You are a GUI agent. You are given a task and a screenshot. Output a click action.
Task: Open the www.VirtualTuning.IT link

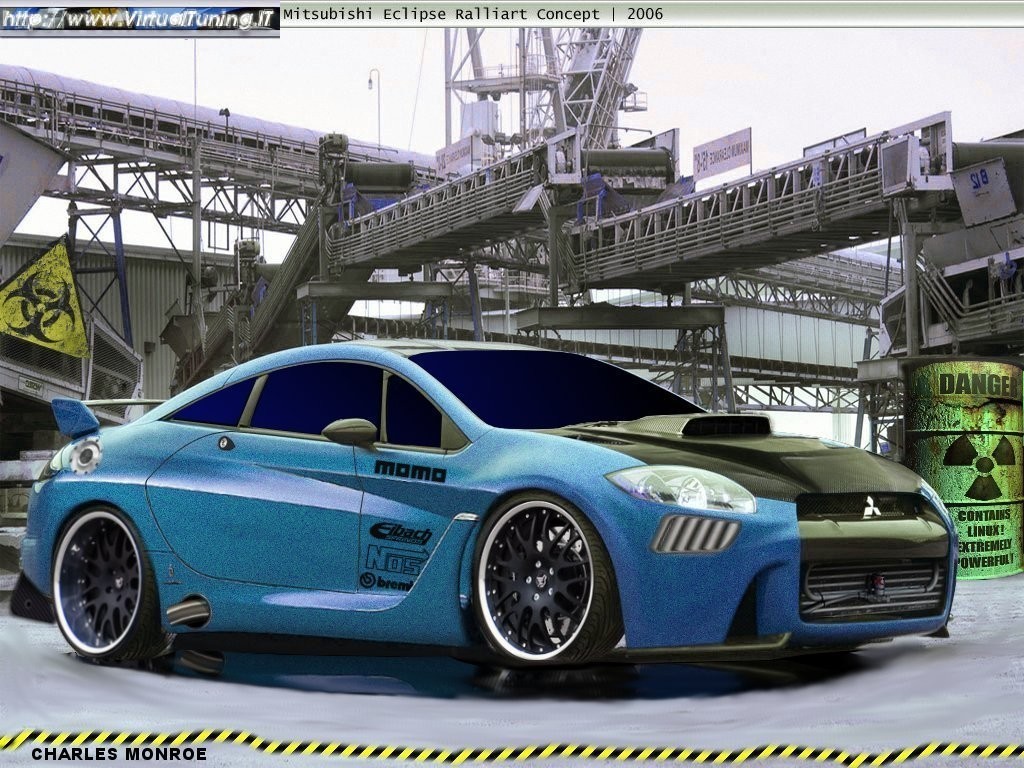(x=140, y=19)
